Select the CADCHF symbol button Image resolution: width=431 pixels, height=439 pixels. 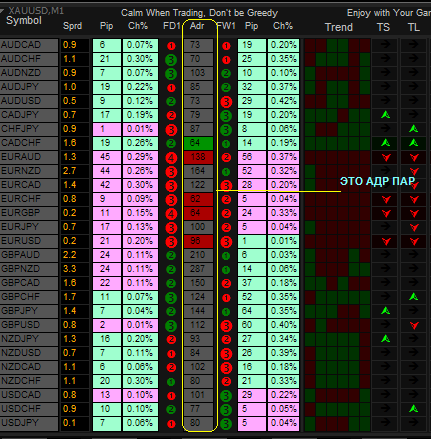coord(29,143)
